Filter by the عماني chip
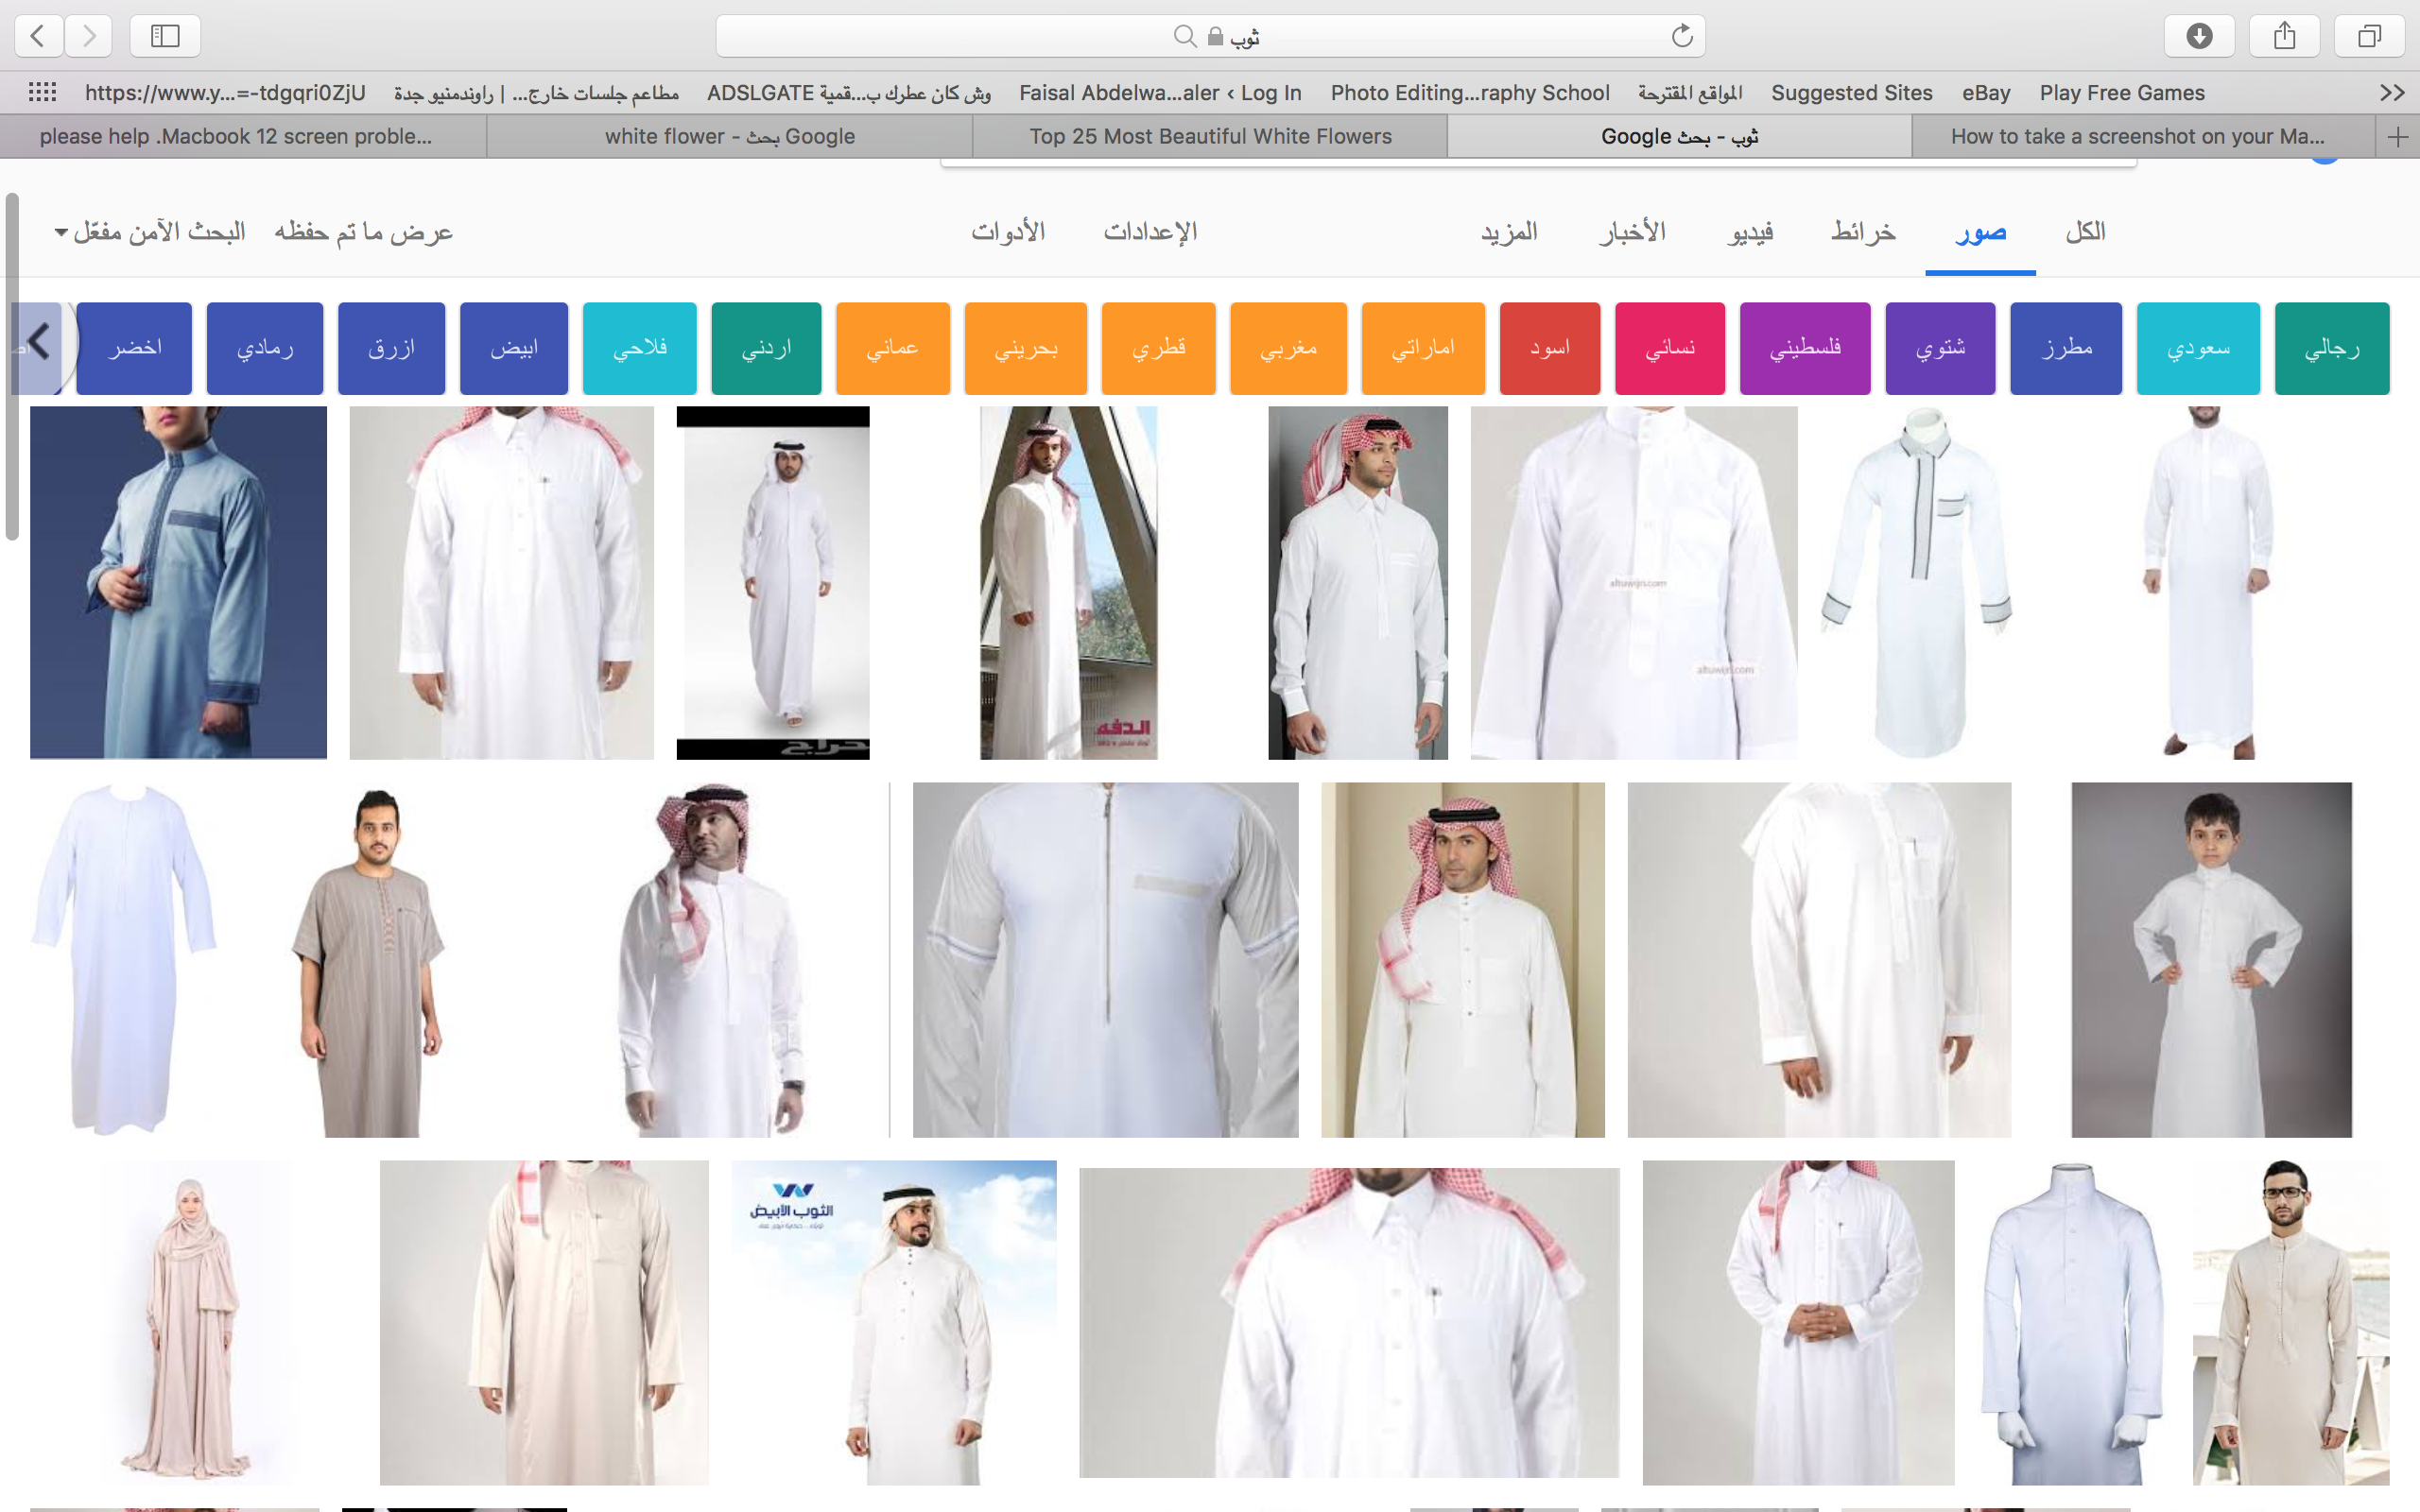 893,348
